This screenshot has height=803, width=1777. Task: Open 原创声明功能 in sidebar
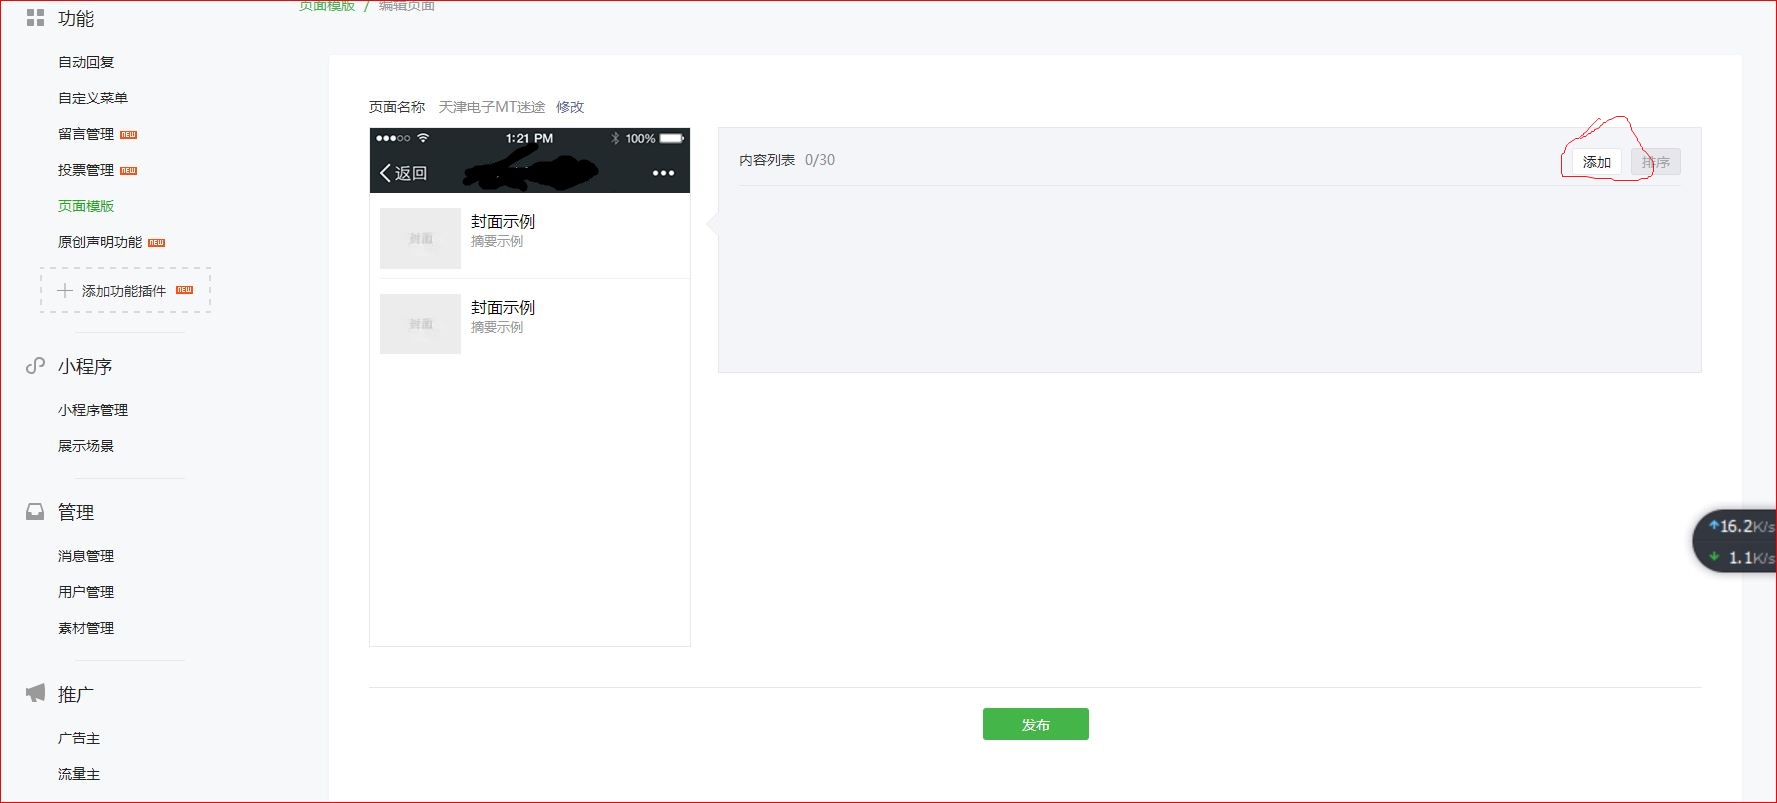(100, 242)
